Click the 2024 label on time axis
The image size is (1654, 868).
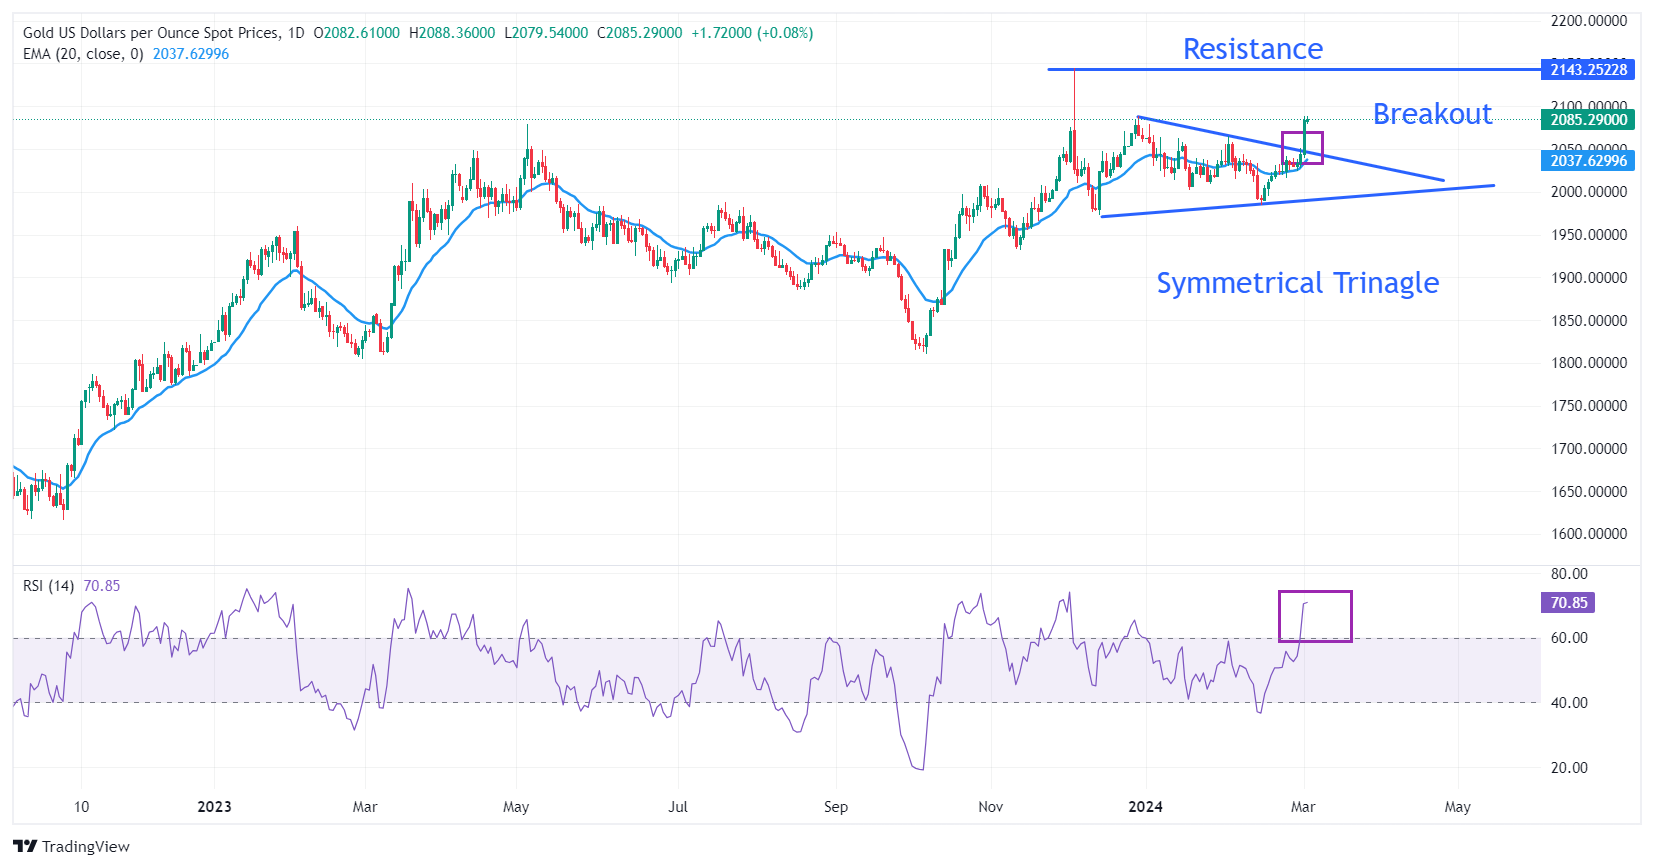tap(1145, 807)
